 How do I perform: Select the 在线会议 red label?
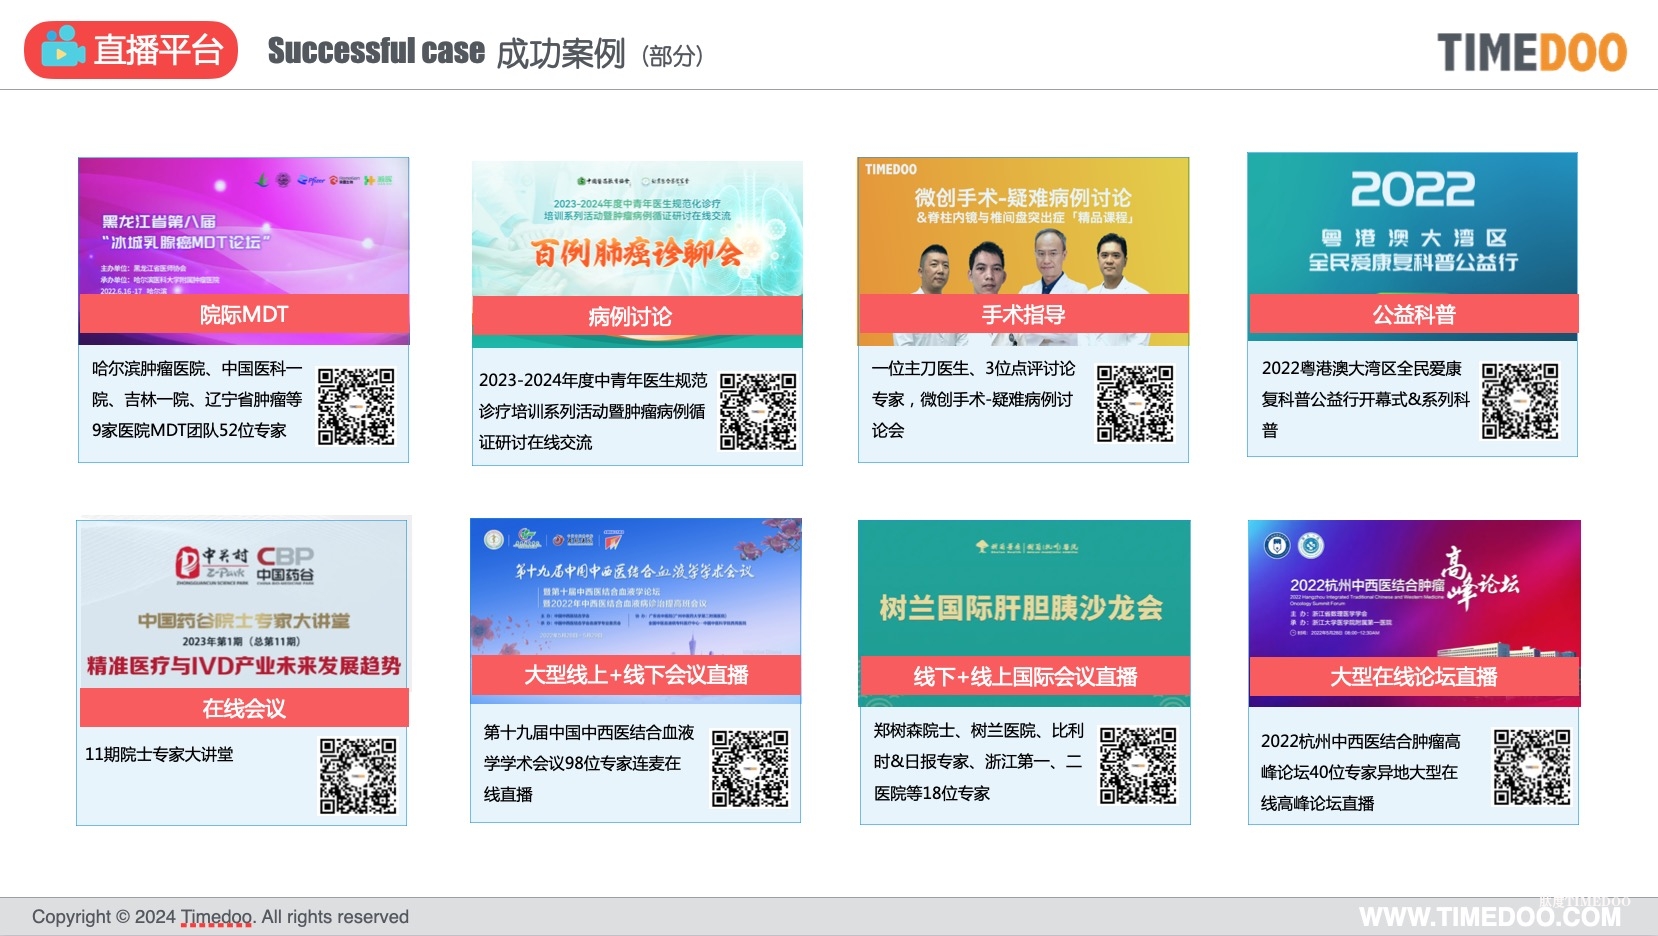coord(244,708)
